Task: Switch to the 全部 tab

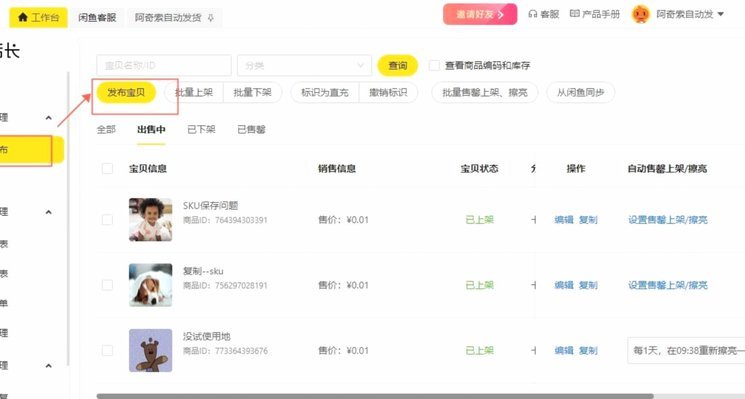Action: (x=106, y=129)
